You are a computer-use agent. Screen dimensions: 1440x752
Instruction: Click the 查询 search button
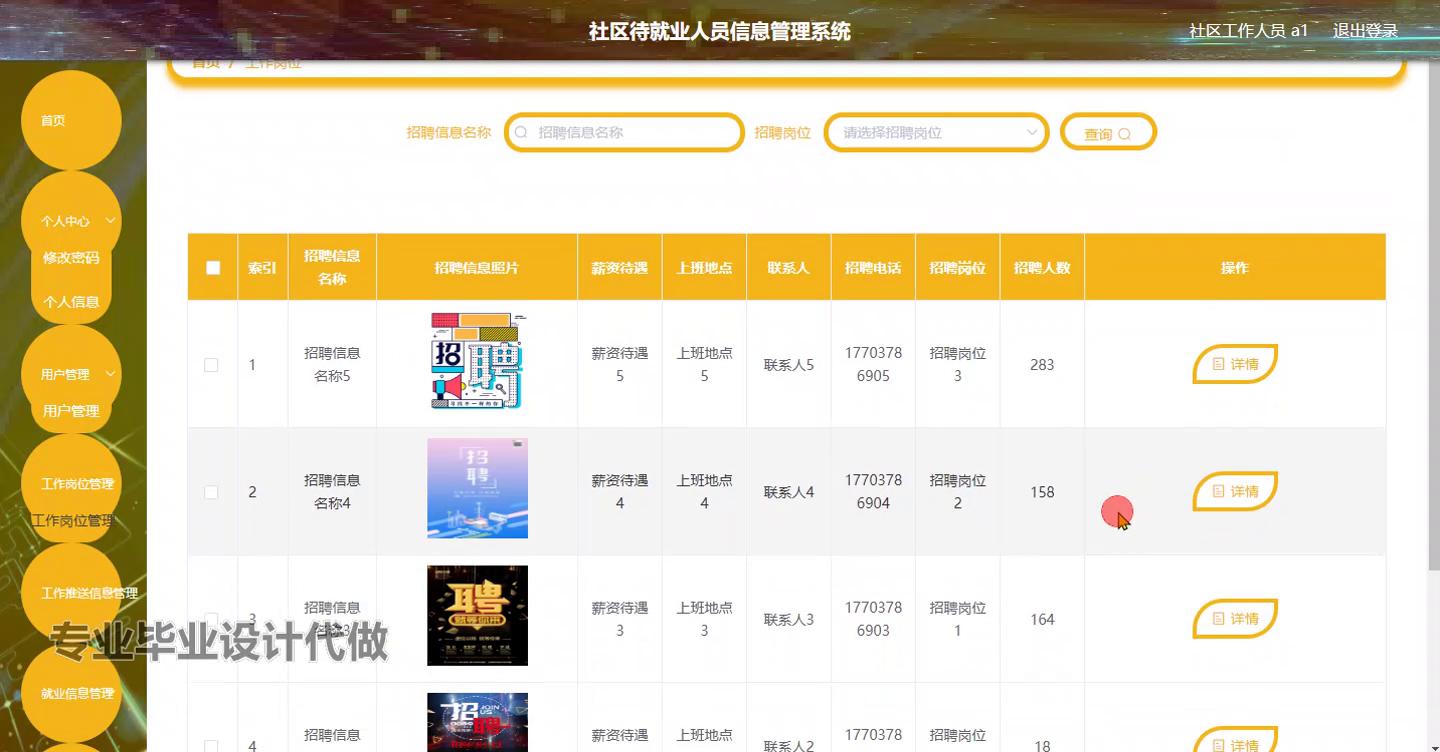click(1108, 133)
